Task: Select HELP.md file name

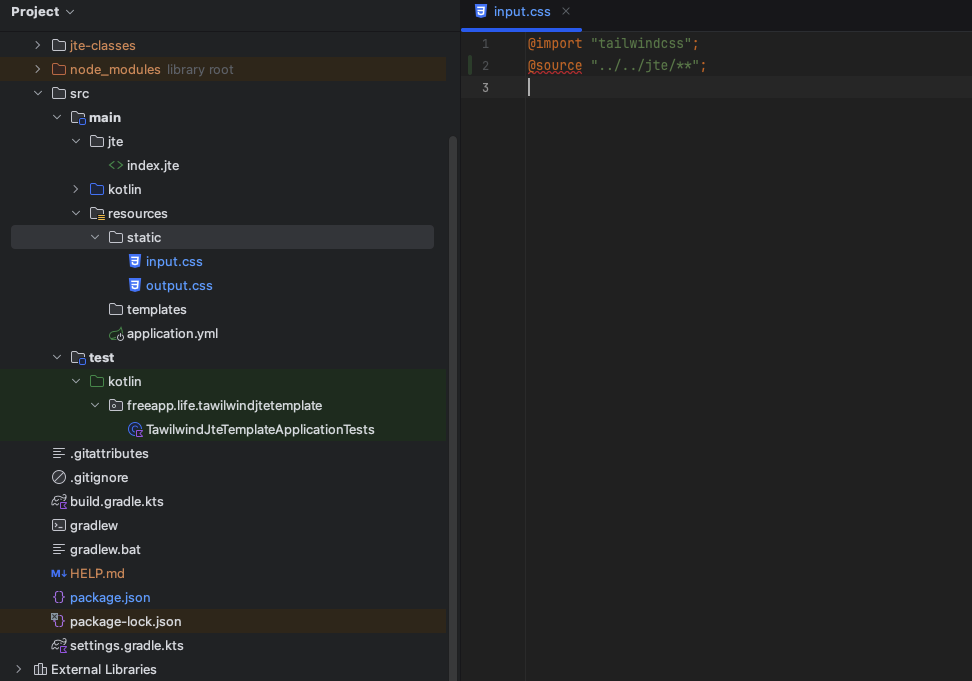Action: [x=97, y=574]
